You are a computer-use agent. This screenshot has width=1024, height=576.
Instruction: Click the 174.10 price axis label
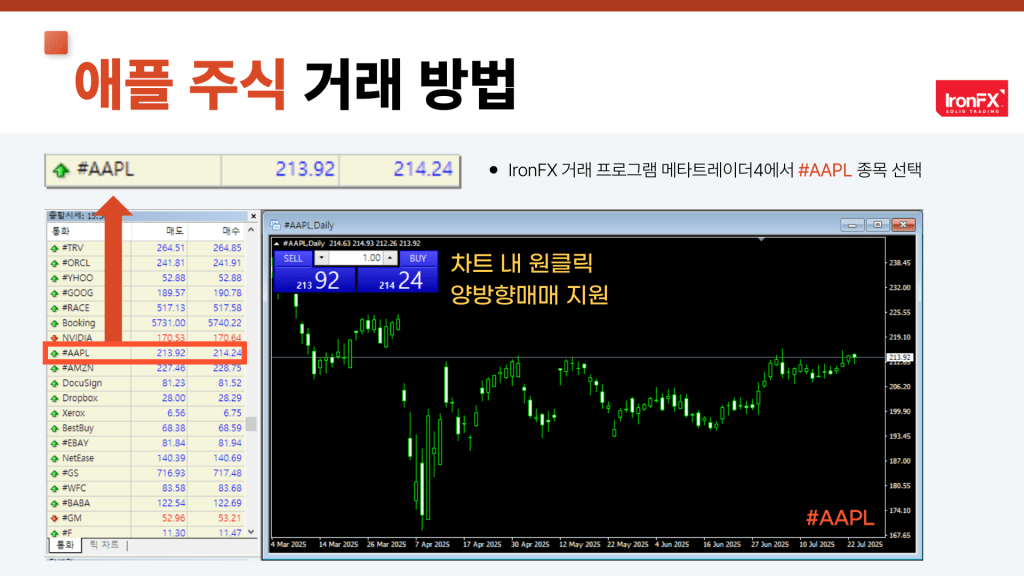900,511
